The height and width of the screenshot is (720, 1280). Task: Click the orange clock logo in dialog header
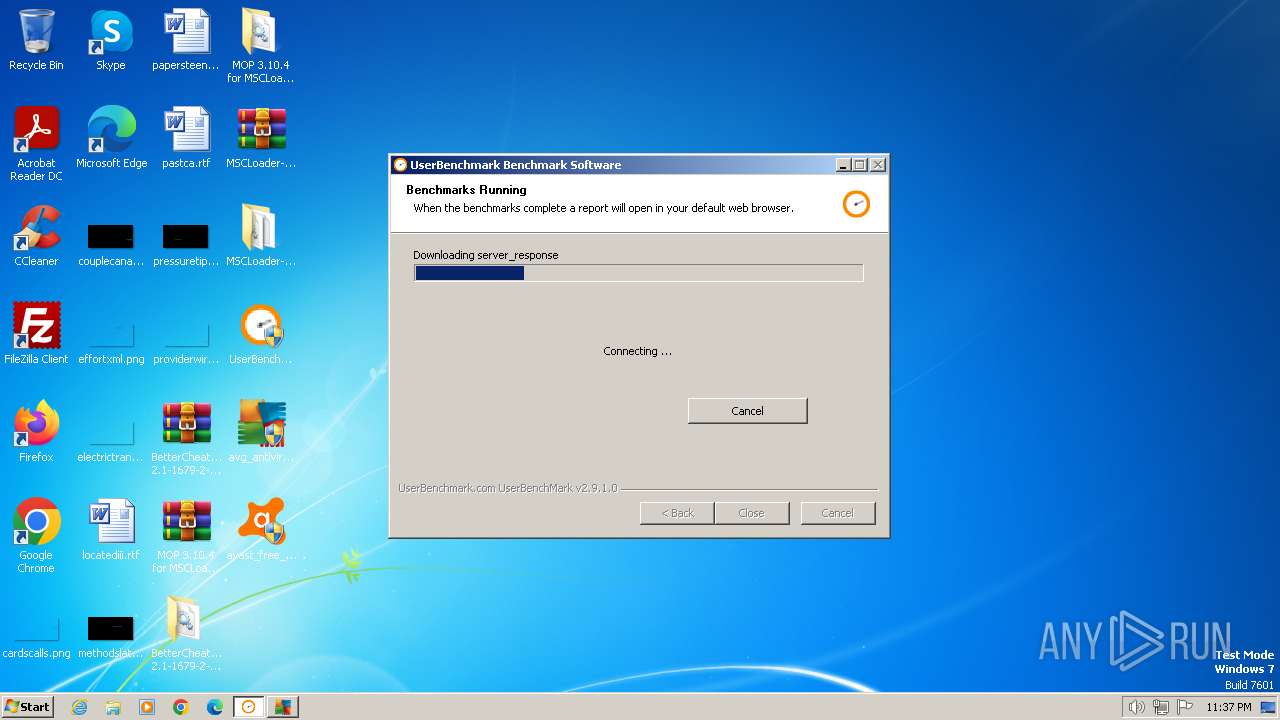pos(856,204)
